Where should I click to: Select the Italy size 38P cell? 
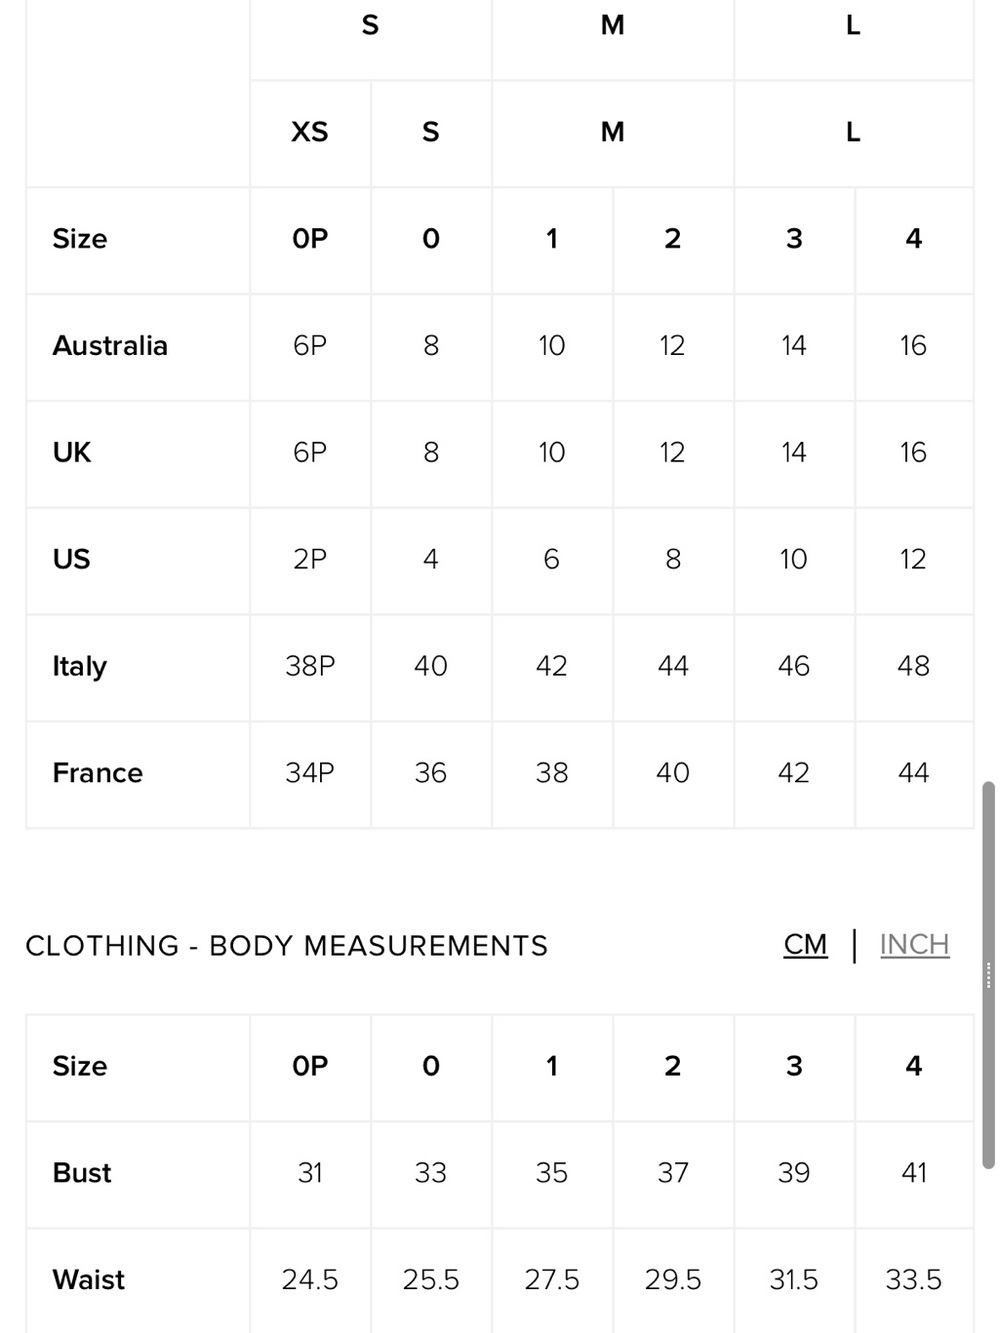(x=310, y=666)
